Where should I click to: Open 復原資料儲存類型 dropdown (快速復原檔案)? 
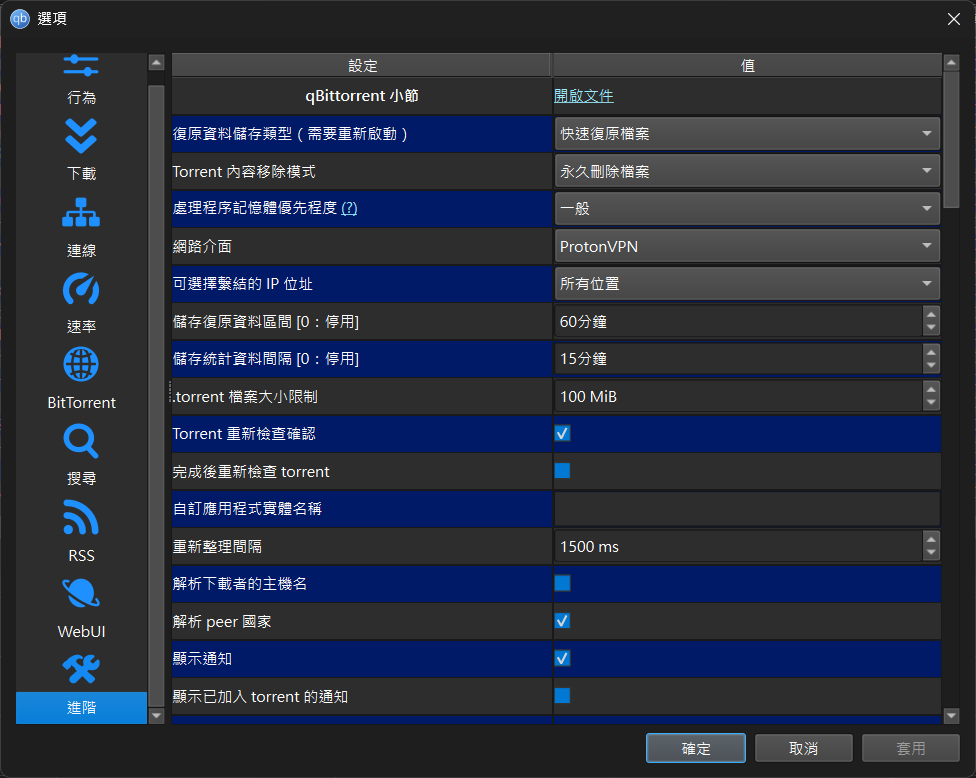click(747, 134)
